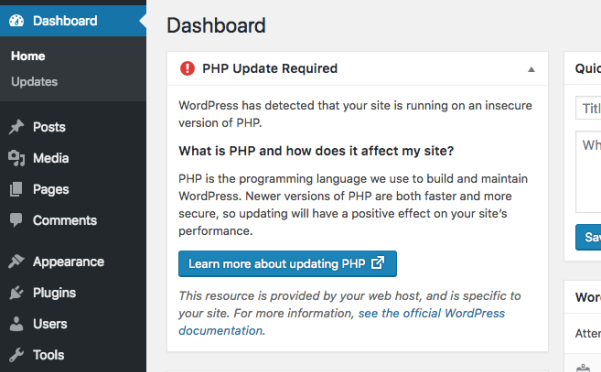The image size is (601, 372).
Task: Open the Updates submenu
Action: pos(34,82)
